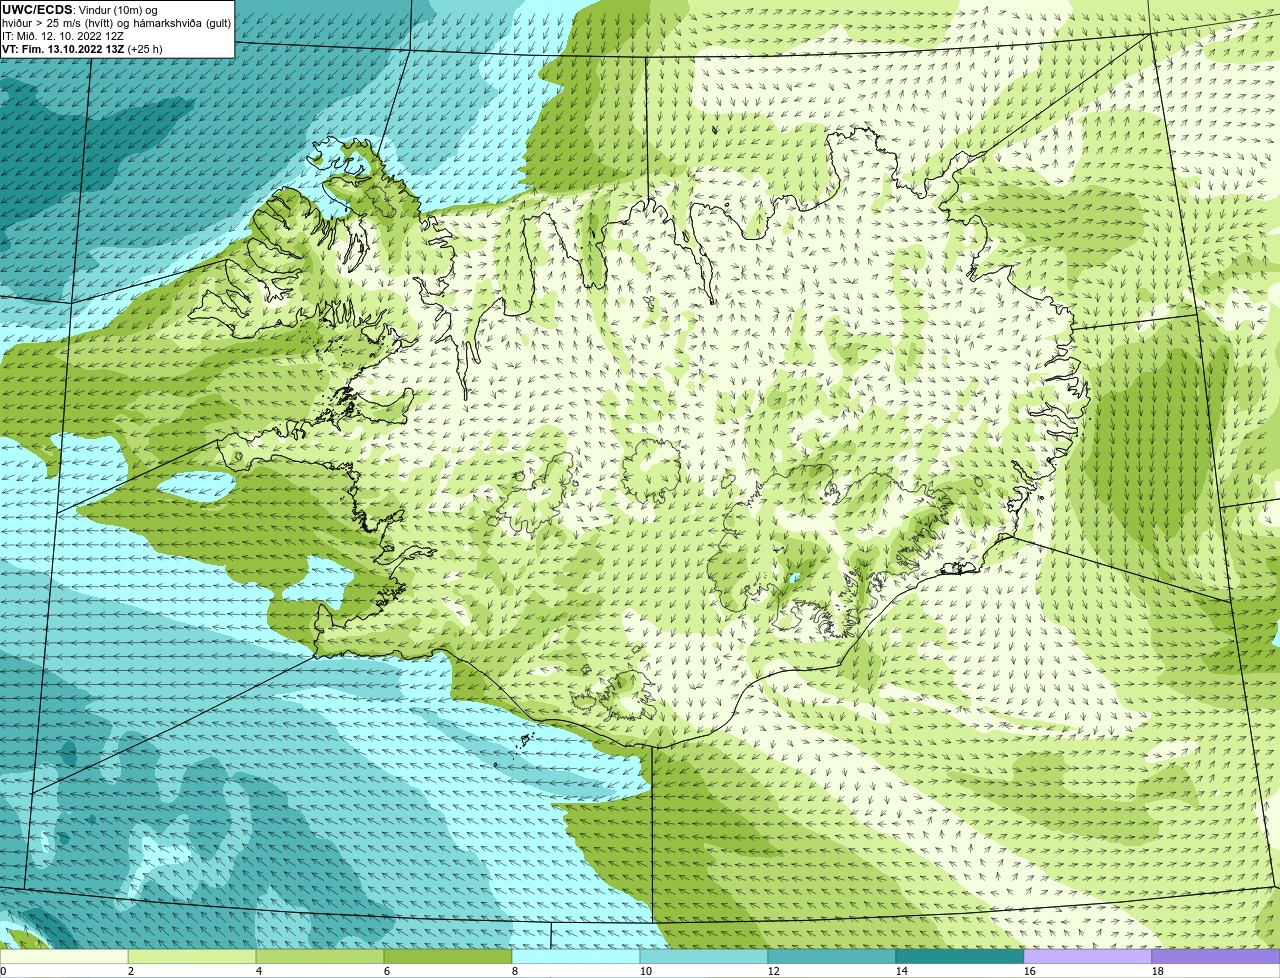Viewport: 1280px width, 978px height.
Task: Click the dark teal 14–16 legend swatch
Action: [960, 957]
